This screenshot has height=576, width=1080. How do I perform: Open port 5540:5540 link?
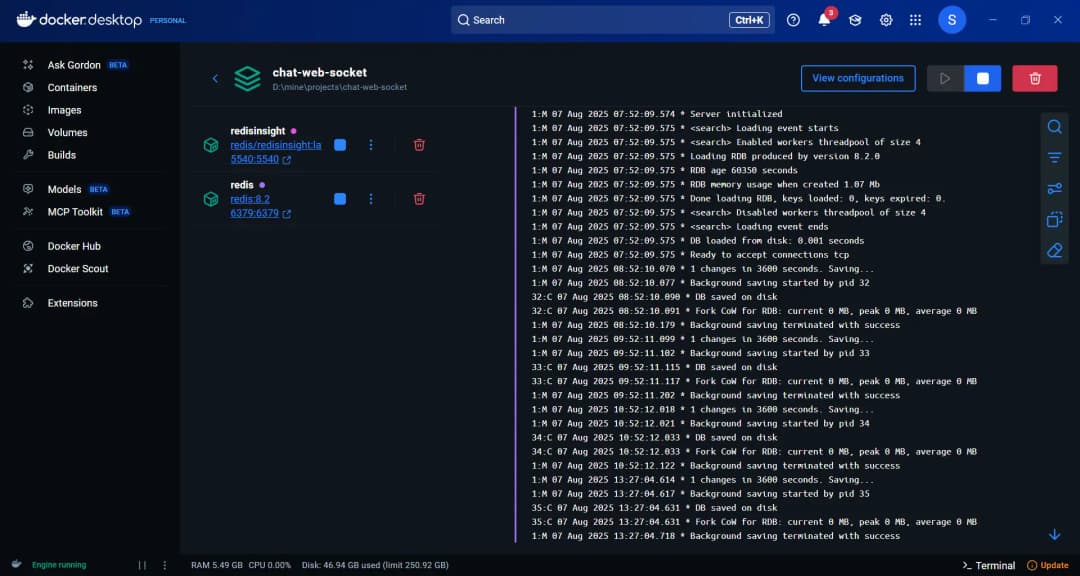click(x=255, y=160)
